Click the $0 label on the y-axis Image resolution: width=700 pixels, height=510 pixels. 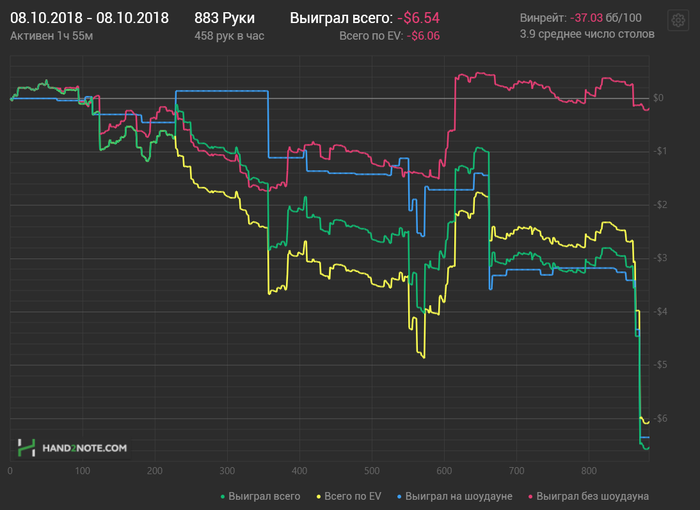tap(658, 98)
